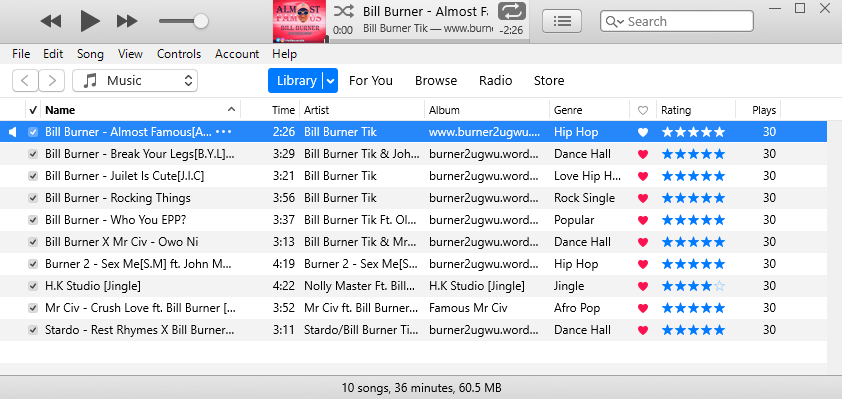Open the Up Next list button

562,21
